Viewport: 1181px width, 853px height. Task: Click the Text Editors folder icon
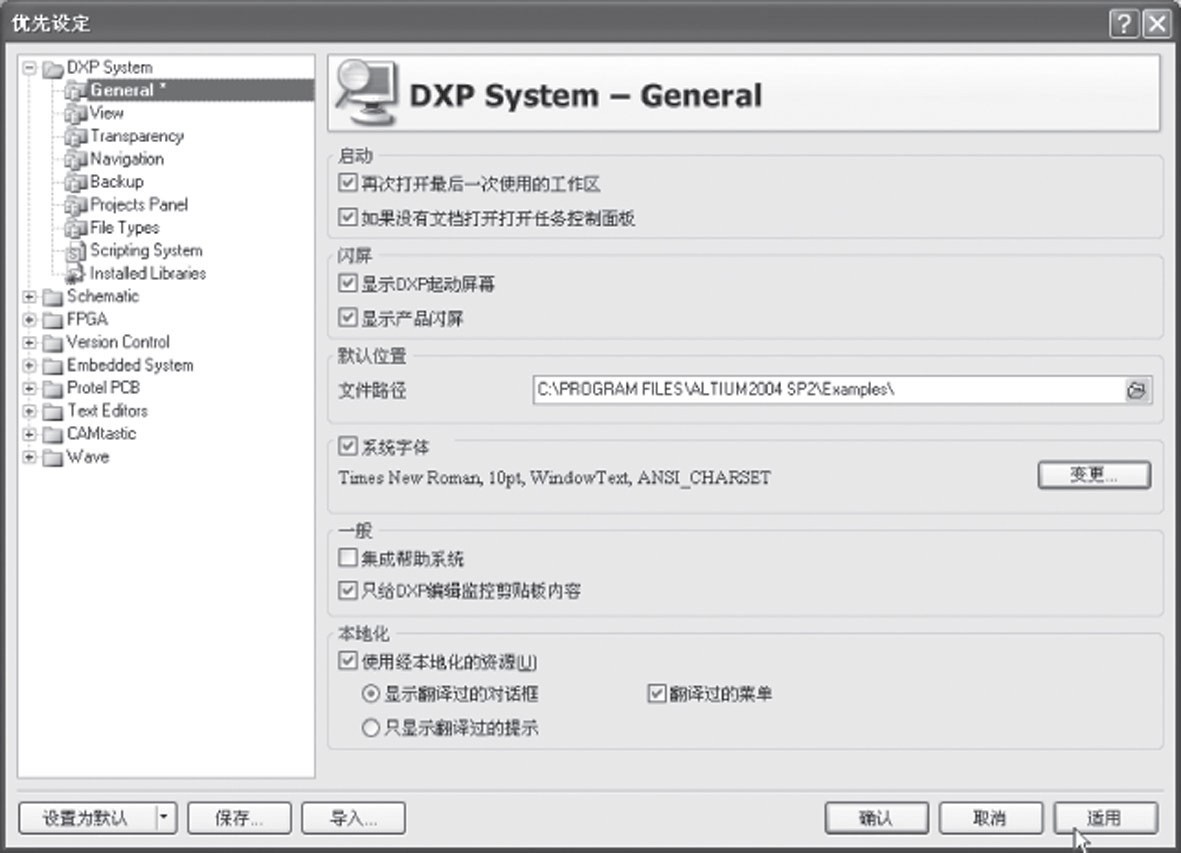click(53, 412)
